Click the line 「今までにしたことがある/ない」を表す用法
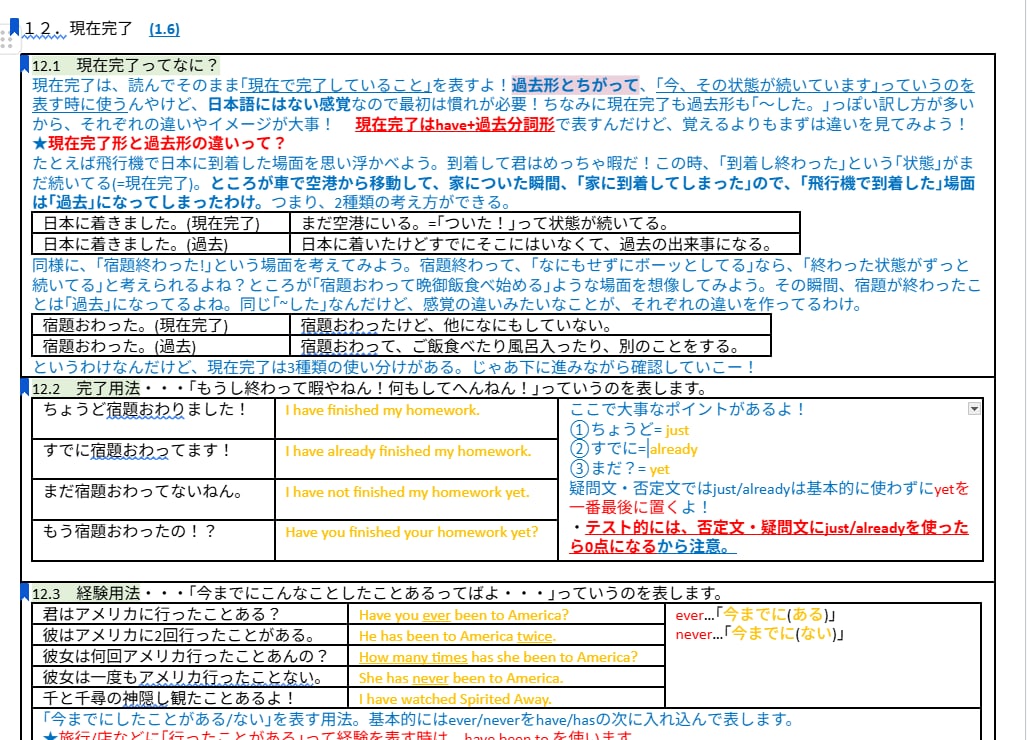The width and height of the screenshot is (1027, 740). pos(418,720)
